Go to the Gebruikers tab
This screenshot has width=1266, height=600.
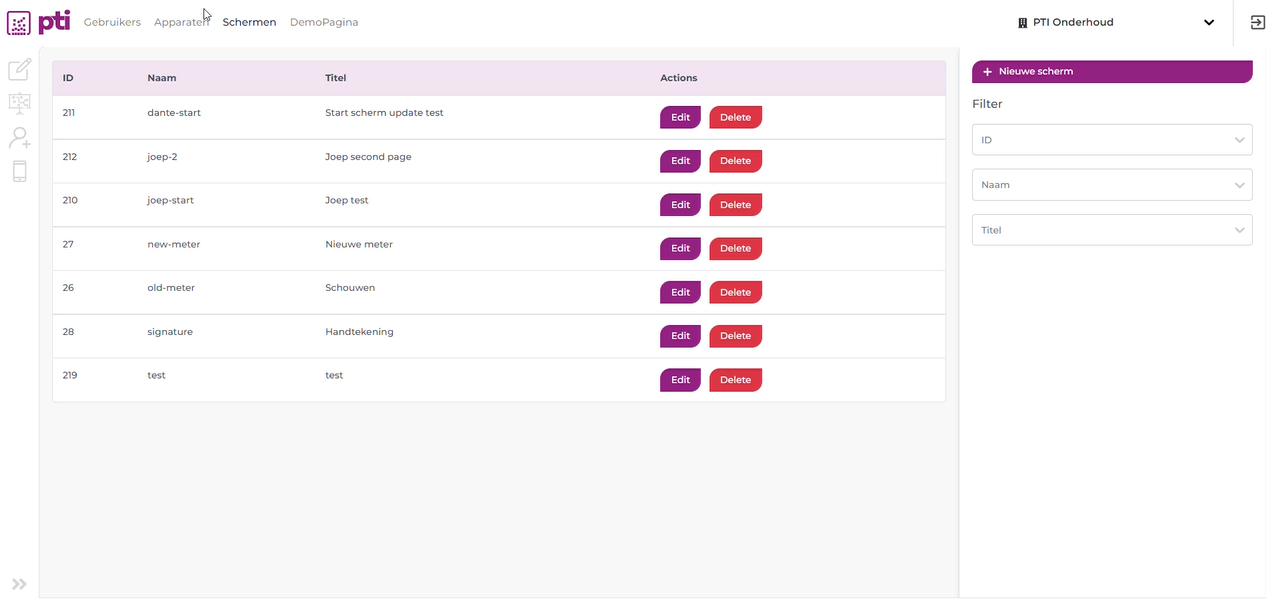[112, 22]
